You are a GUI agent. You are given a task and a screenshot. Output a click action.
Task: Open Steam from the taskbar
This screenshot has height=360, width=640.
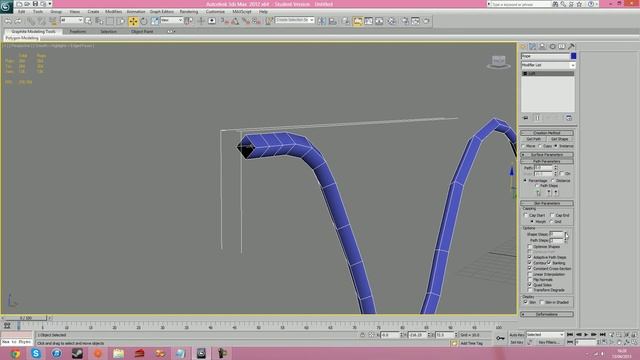(x=77, y=353)
